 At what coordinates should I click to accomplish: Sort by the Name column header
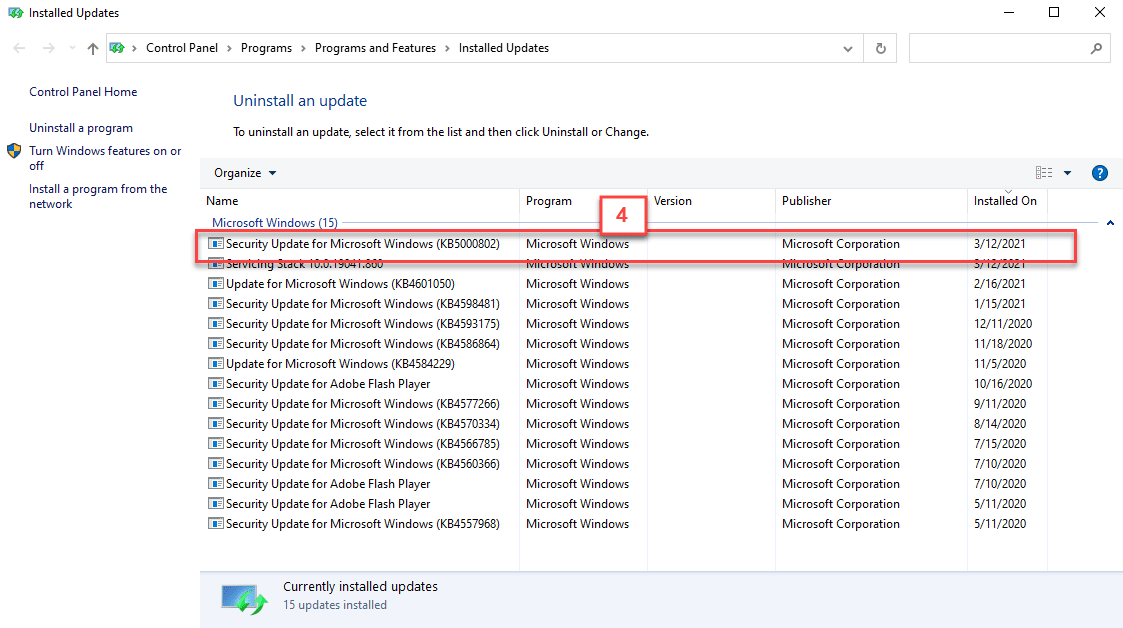[360, 201]
